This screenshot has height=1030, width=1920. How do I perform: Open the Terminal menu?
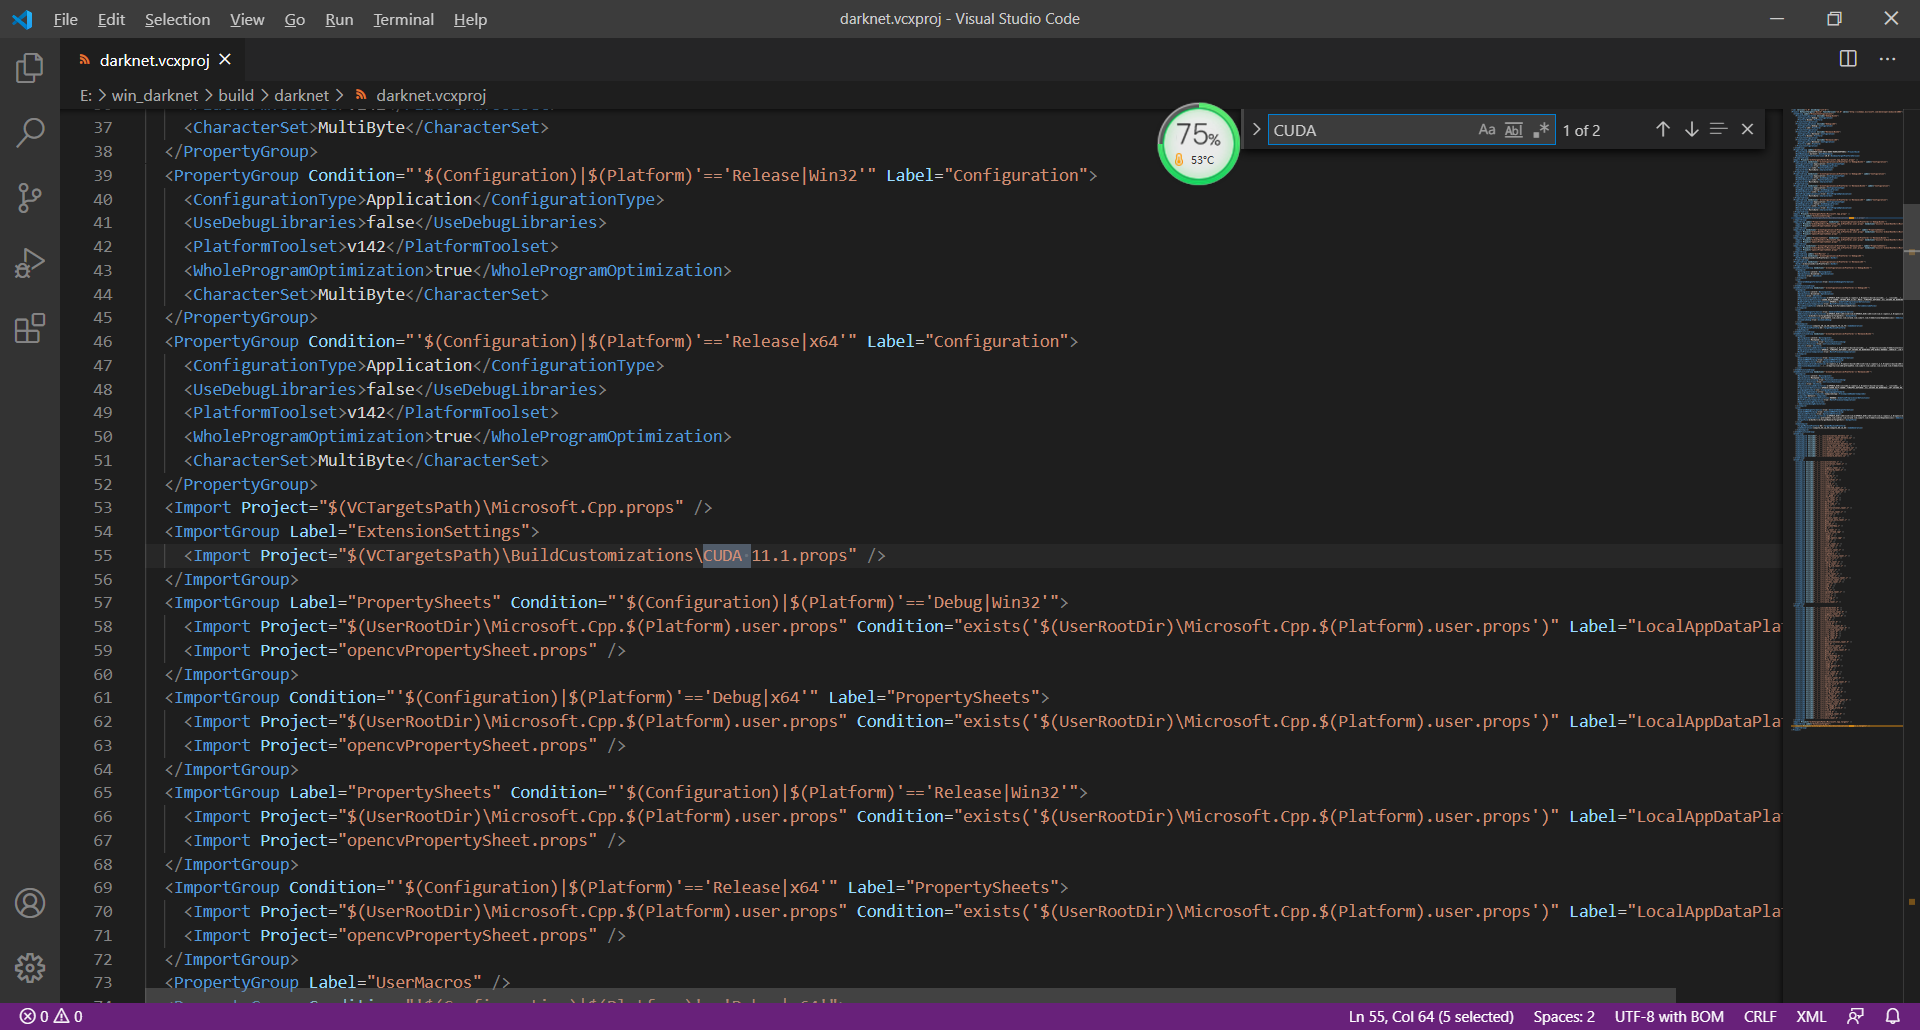403,19
